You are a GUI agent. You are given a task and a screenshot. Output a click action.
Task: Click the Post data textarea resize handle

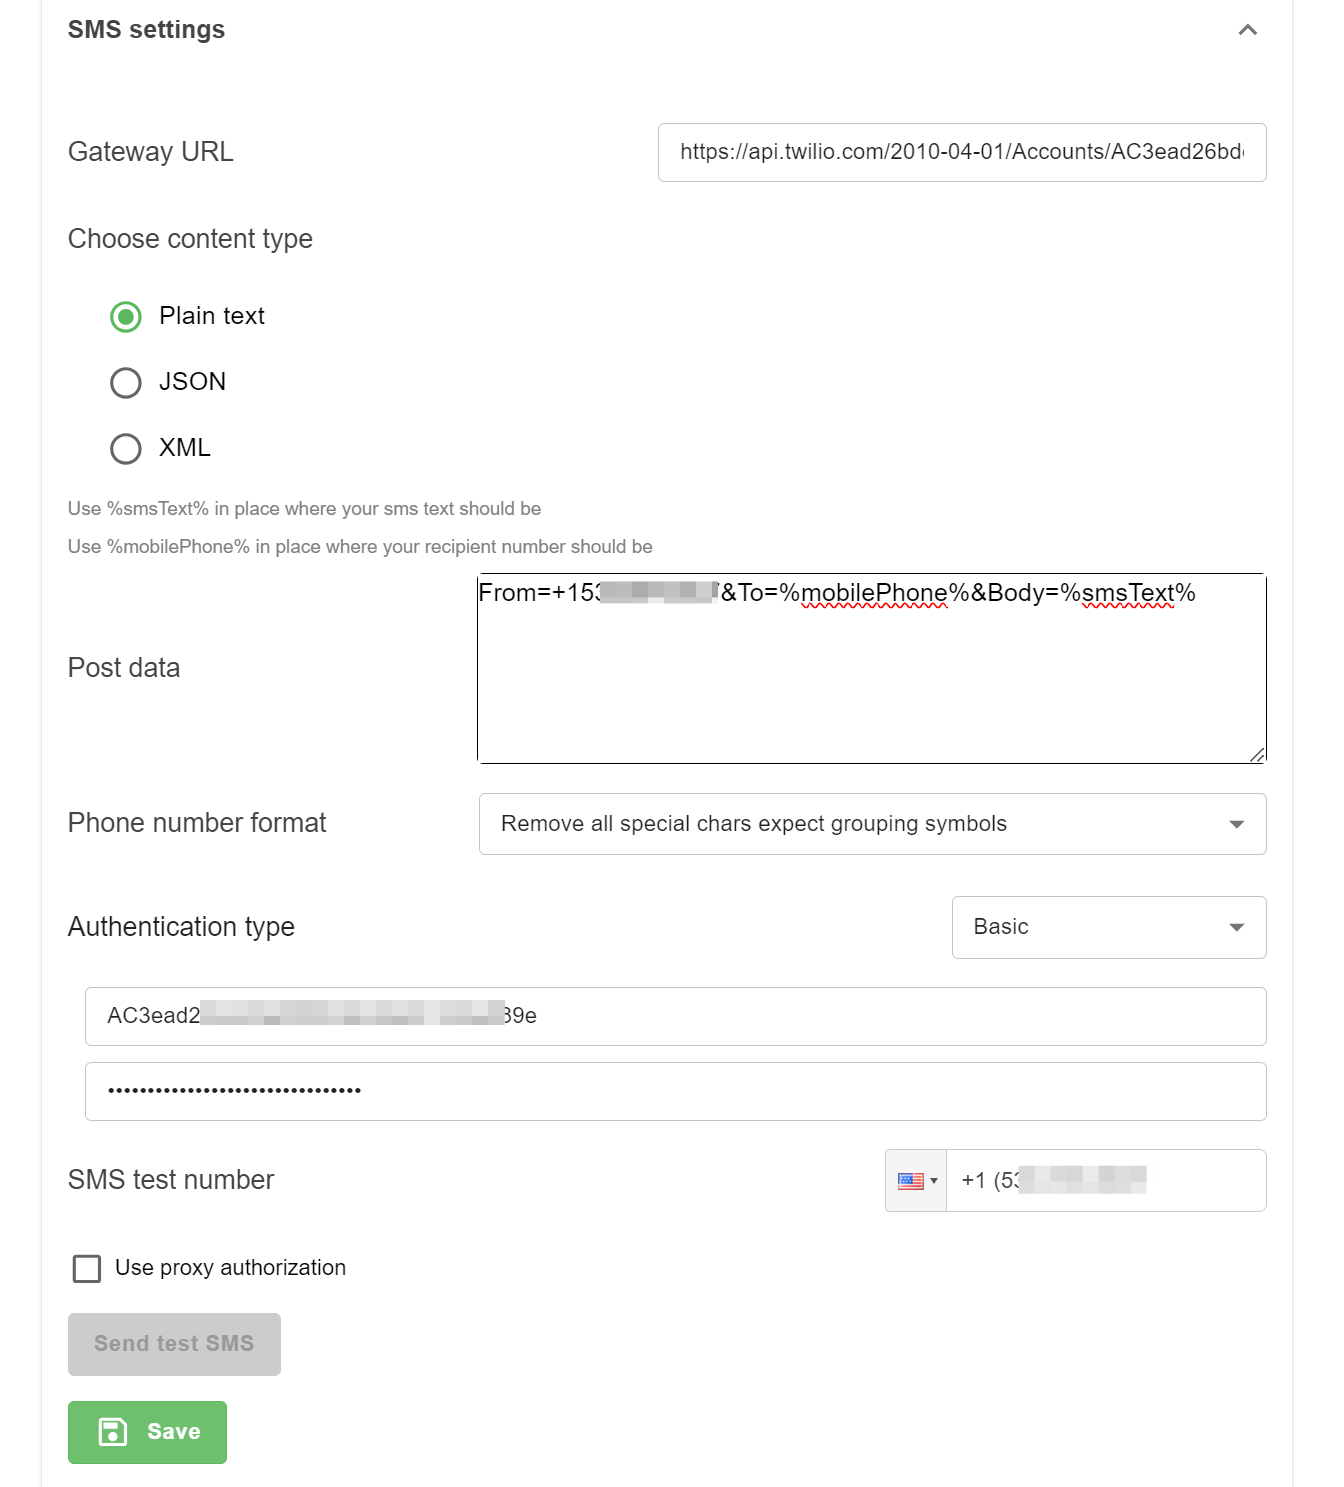pos(1258,755)
